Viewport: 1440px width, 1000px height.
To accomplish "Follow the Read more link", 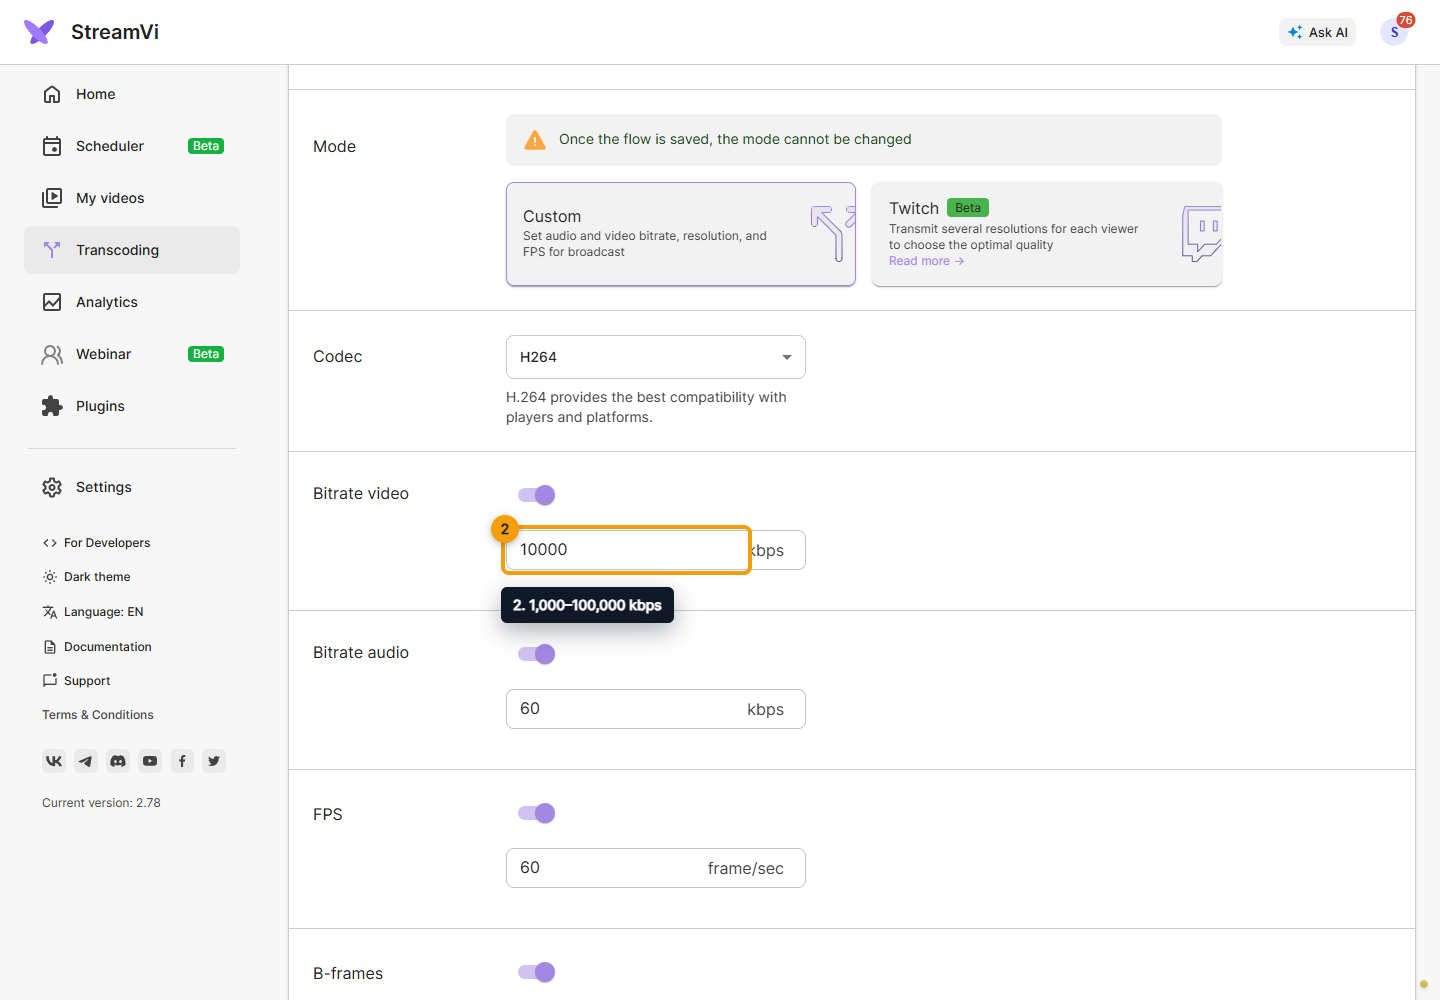I will coord(926,261).
